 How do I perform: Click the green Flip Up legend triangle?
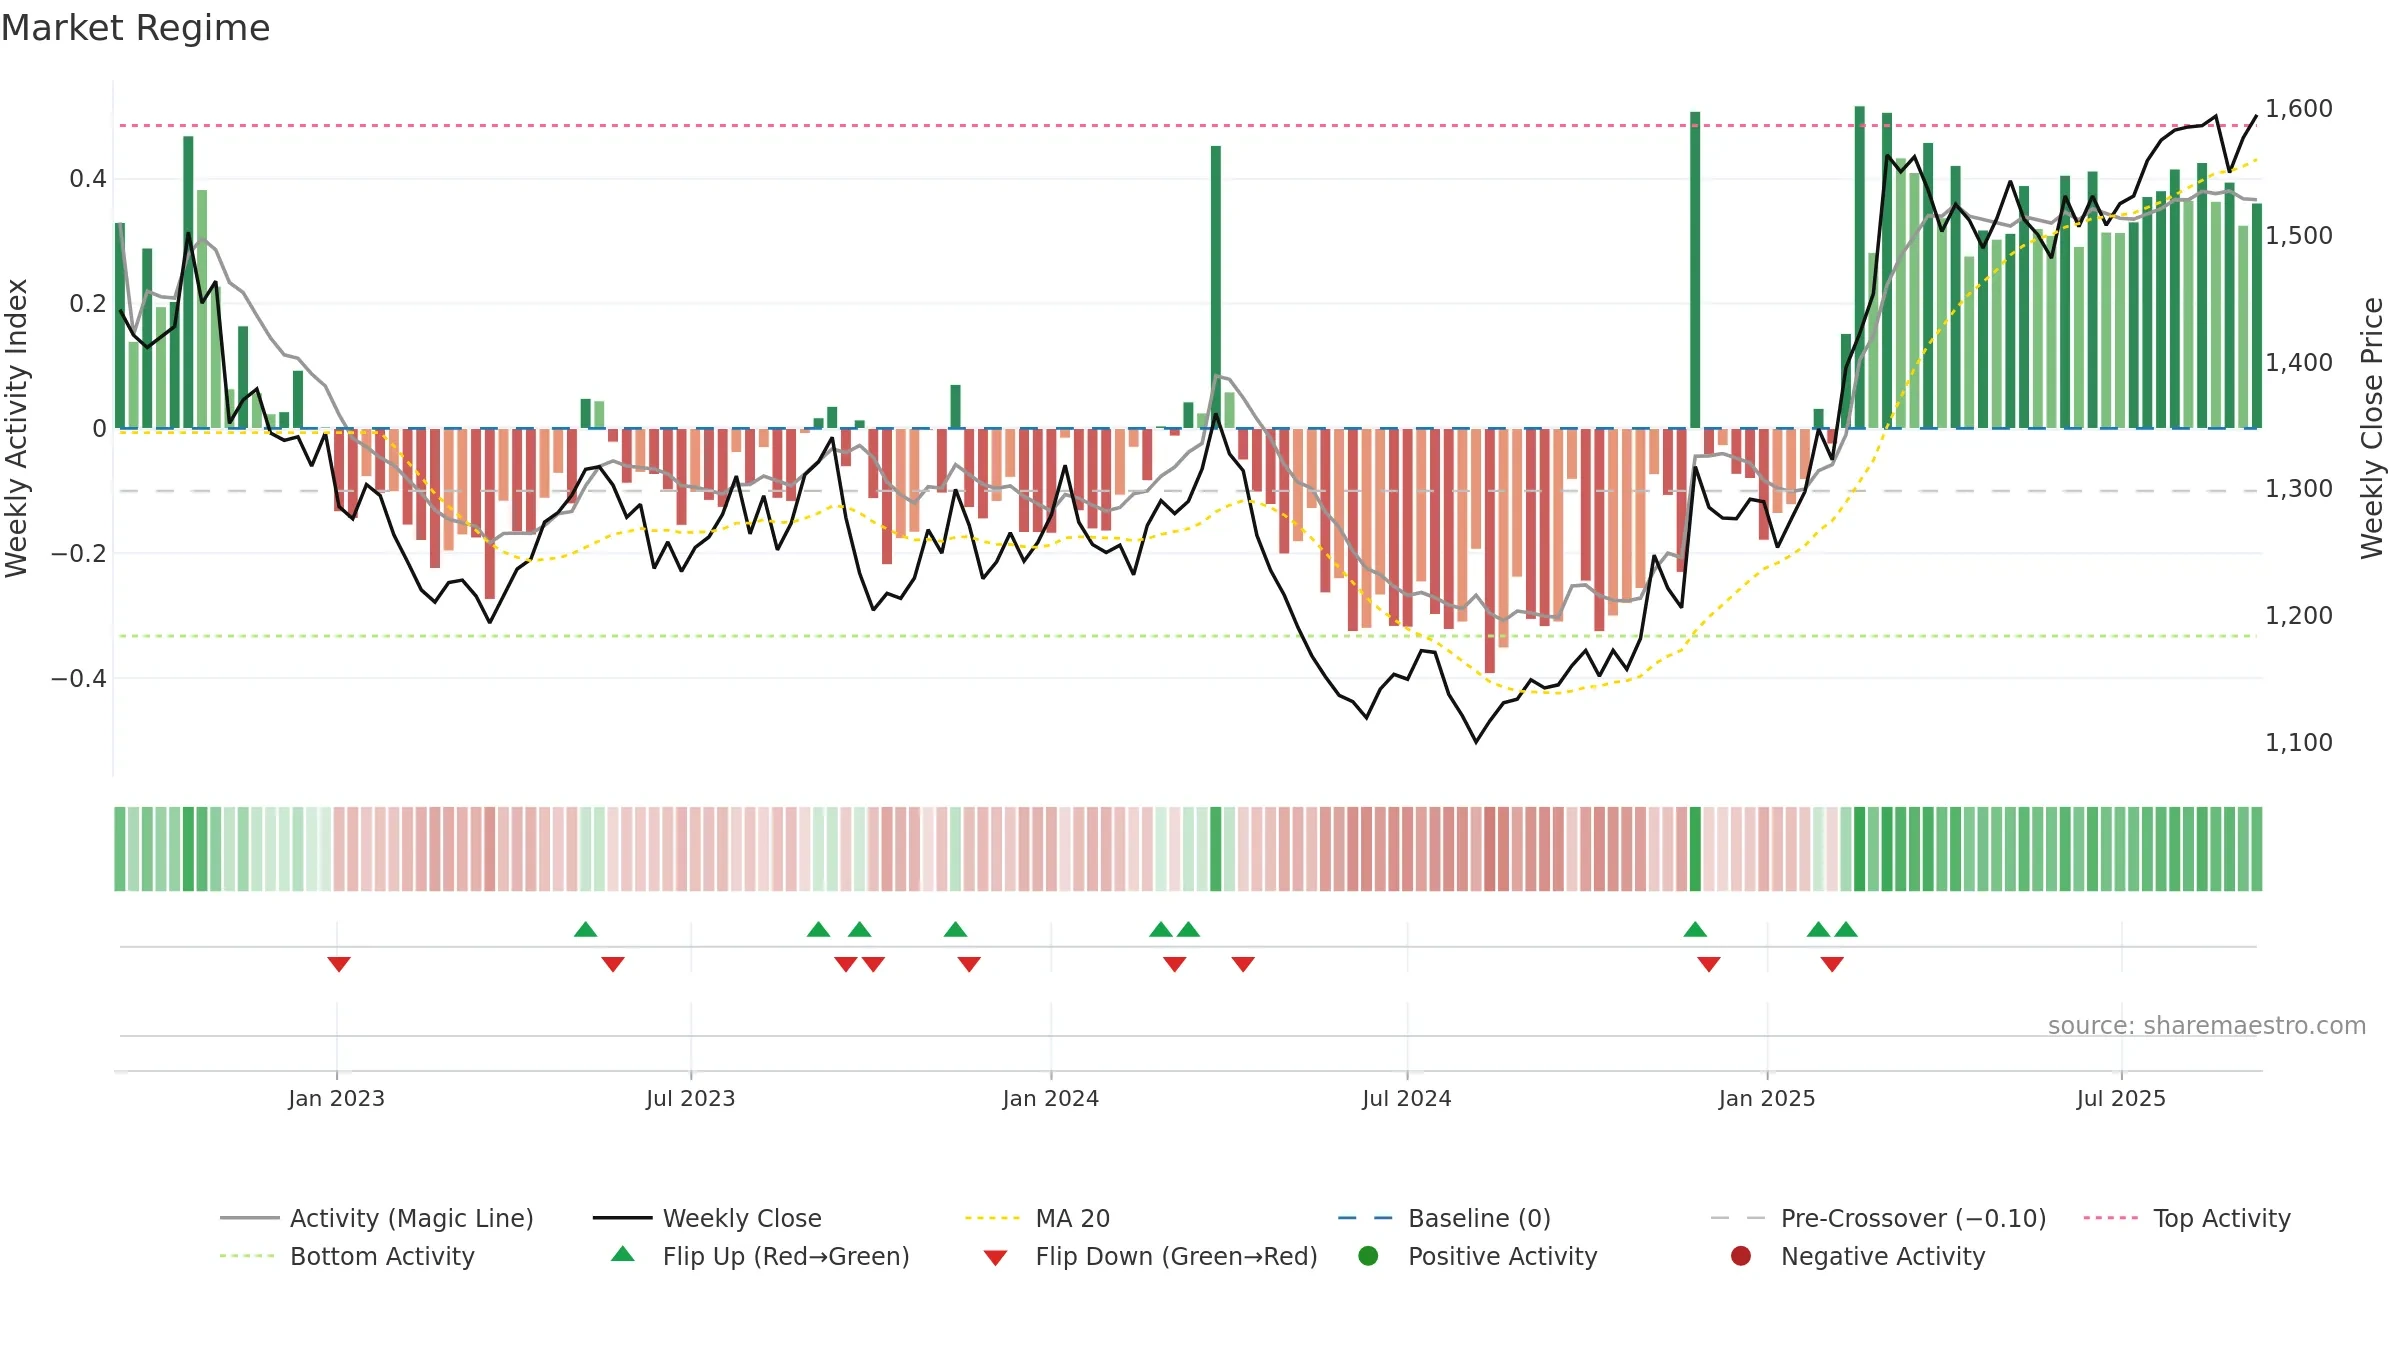(x=623, y=1254)
